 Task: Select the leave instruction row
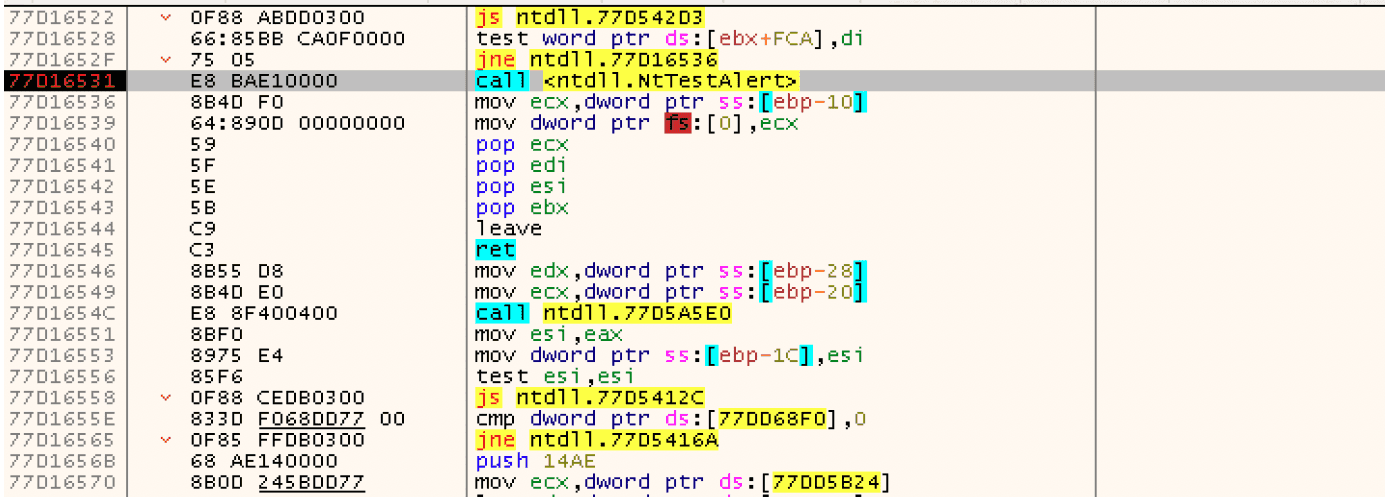pyautogui.click(x=508, y=229)
